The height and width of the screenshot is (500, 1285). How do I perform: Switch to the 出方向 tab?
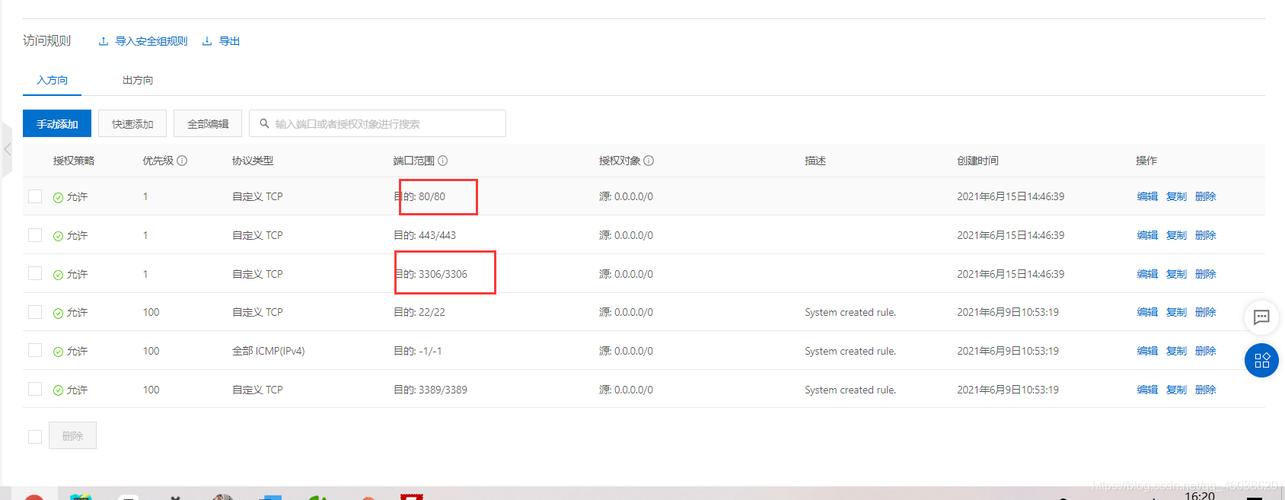(138, 80)
